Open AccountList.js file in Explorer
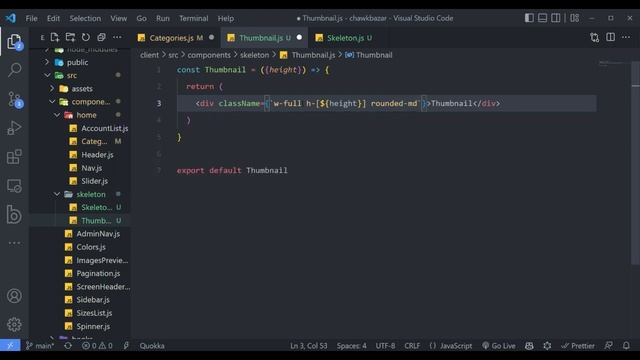Image resolution: width=640 pixels, height=360 pixels. (x=104, y=128)
